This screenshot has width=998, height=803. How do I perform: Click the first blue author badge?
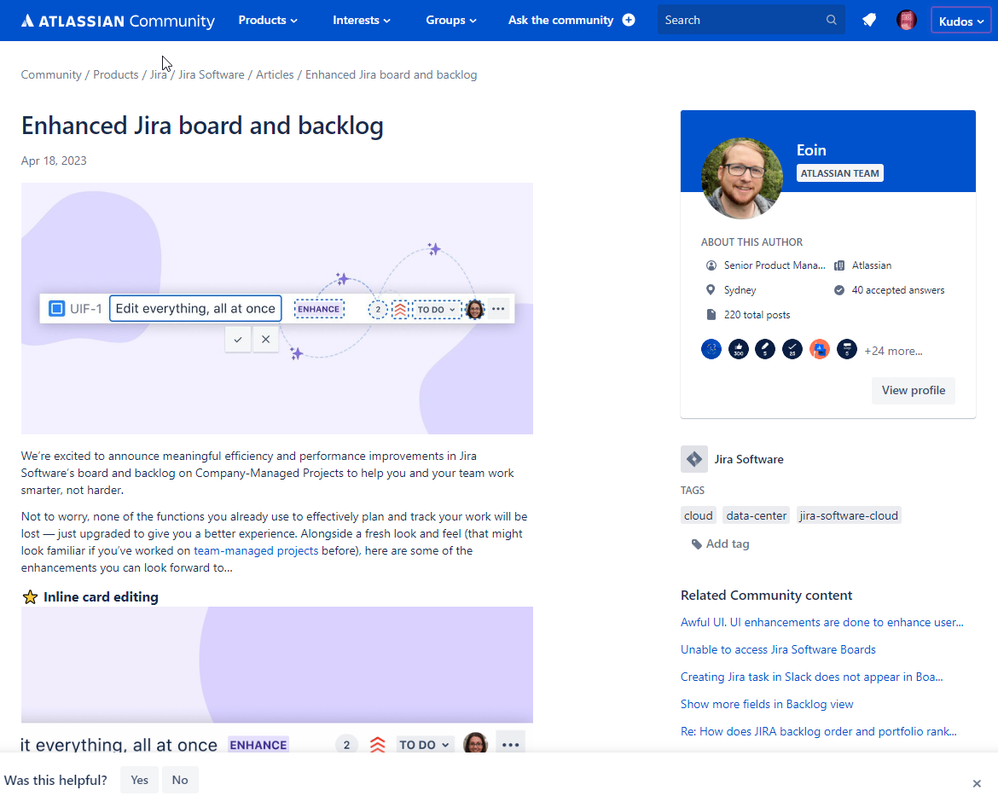[711, 349]
